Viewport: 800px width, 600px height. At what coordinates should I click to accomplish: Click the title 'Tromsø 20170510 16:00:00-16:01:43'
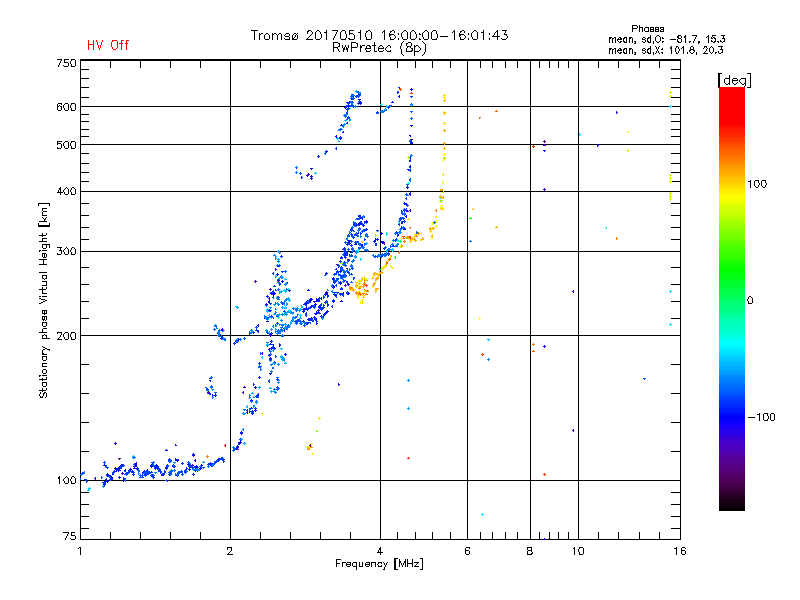379,35
